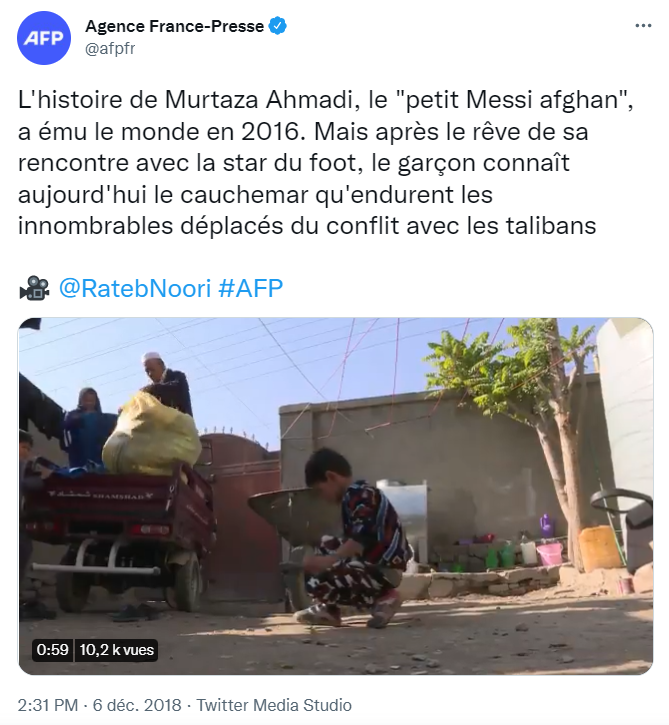This screenshot has height=725, width=669.
Task: Open the 2:31 PM timestamp link
Action: pyautogui.click(x=47, y=704)
